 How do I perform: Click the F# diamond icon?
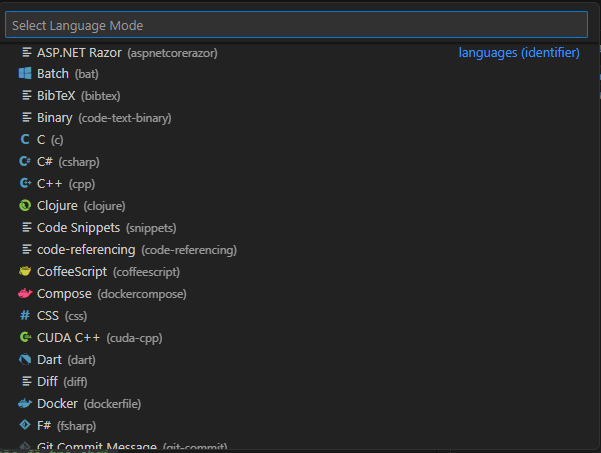[25, 425]
